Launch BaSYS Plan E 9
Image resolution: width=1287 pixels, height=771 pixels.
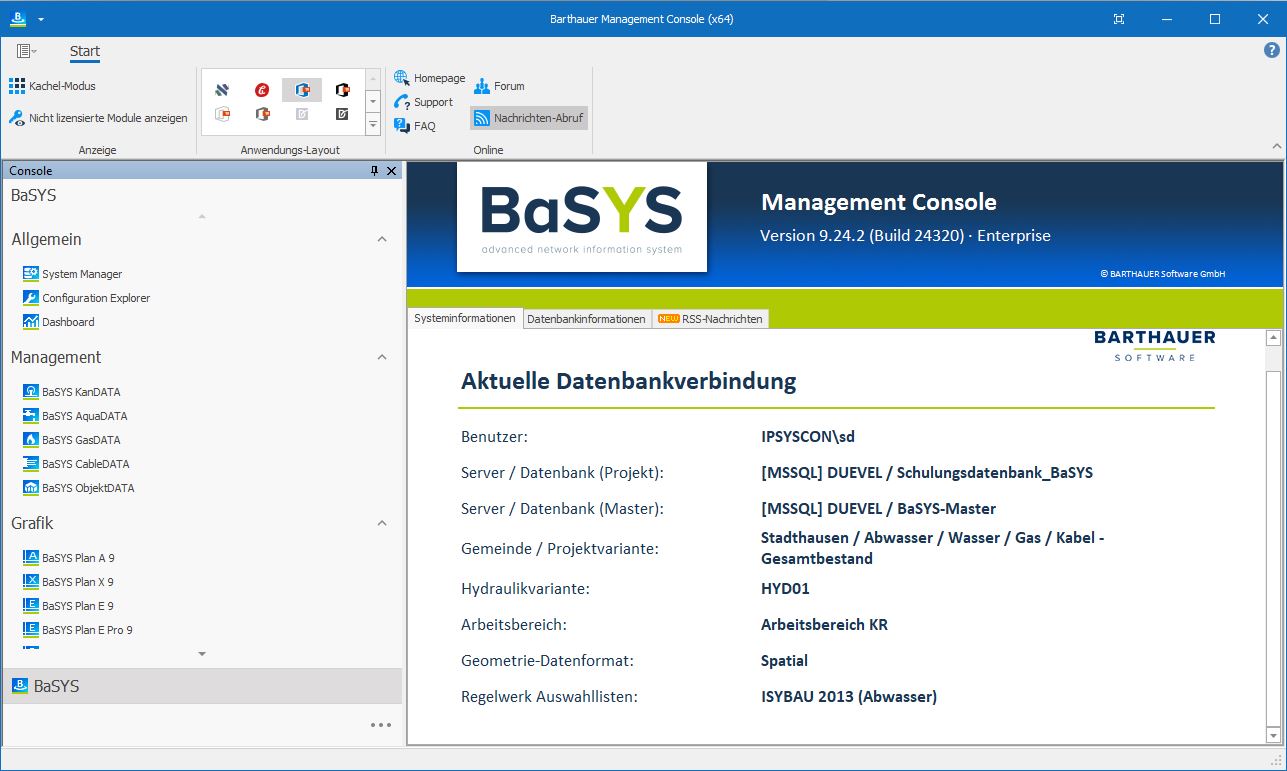68,606
